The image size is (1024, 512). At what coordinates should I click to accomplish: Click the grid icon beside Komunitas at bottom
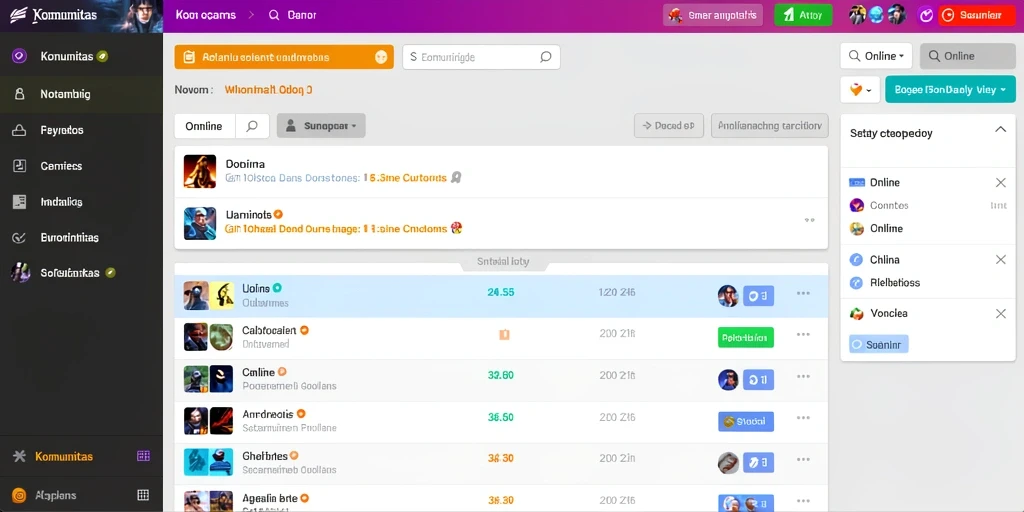tap(144, 456)
